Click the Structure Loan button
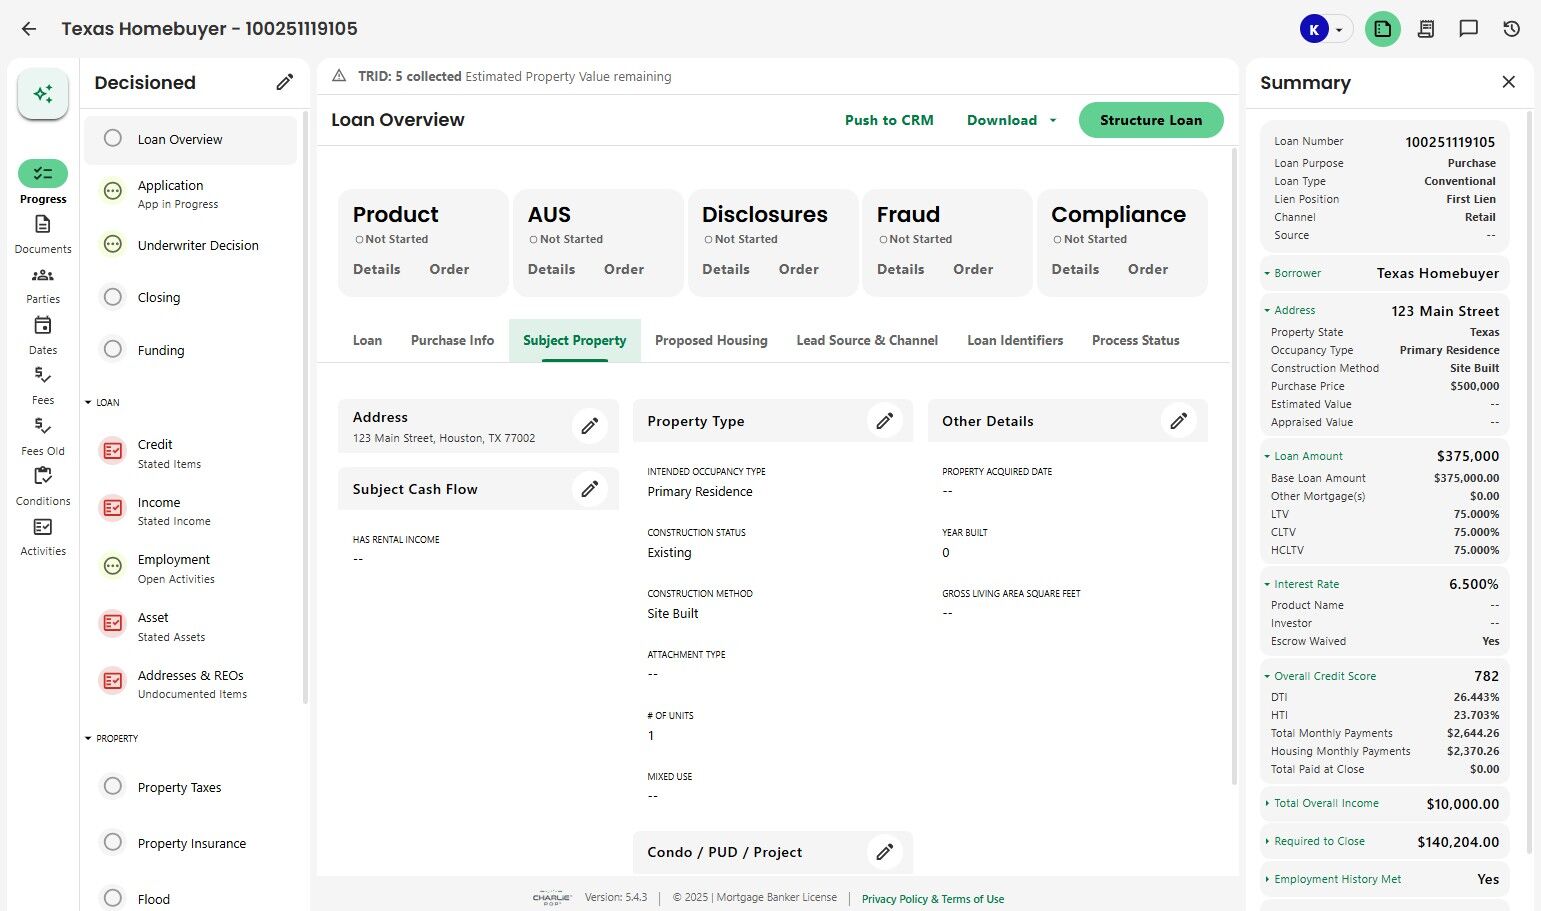The height and width of the screenshot is (911, 1541). pos(1151,120)
